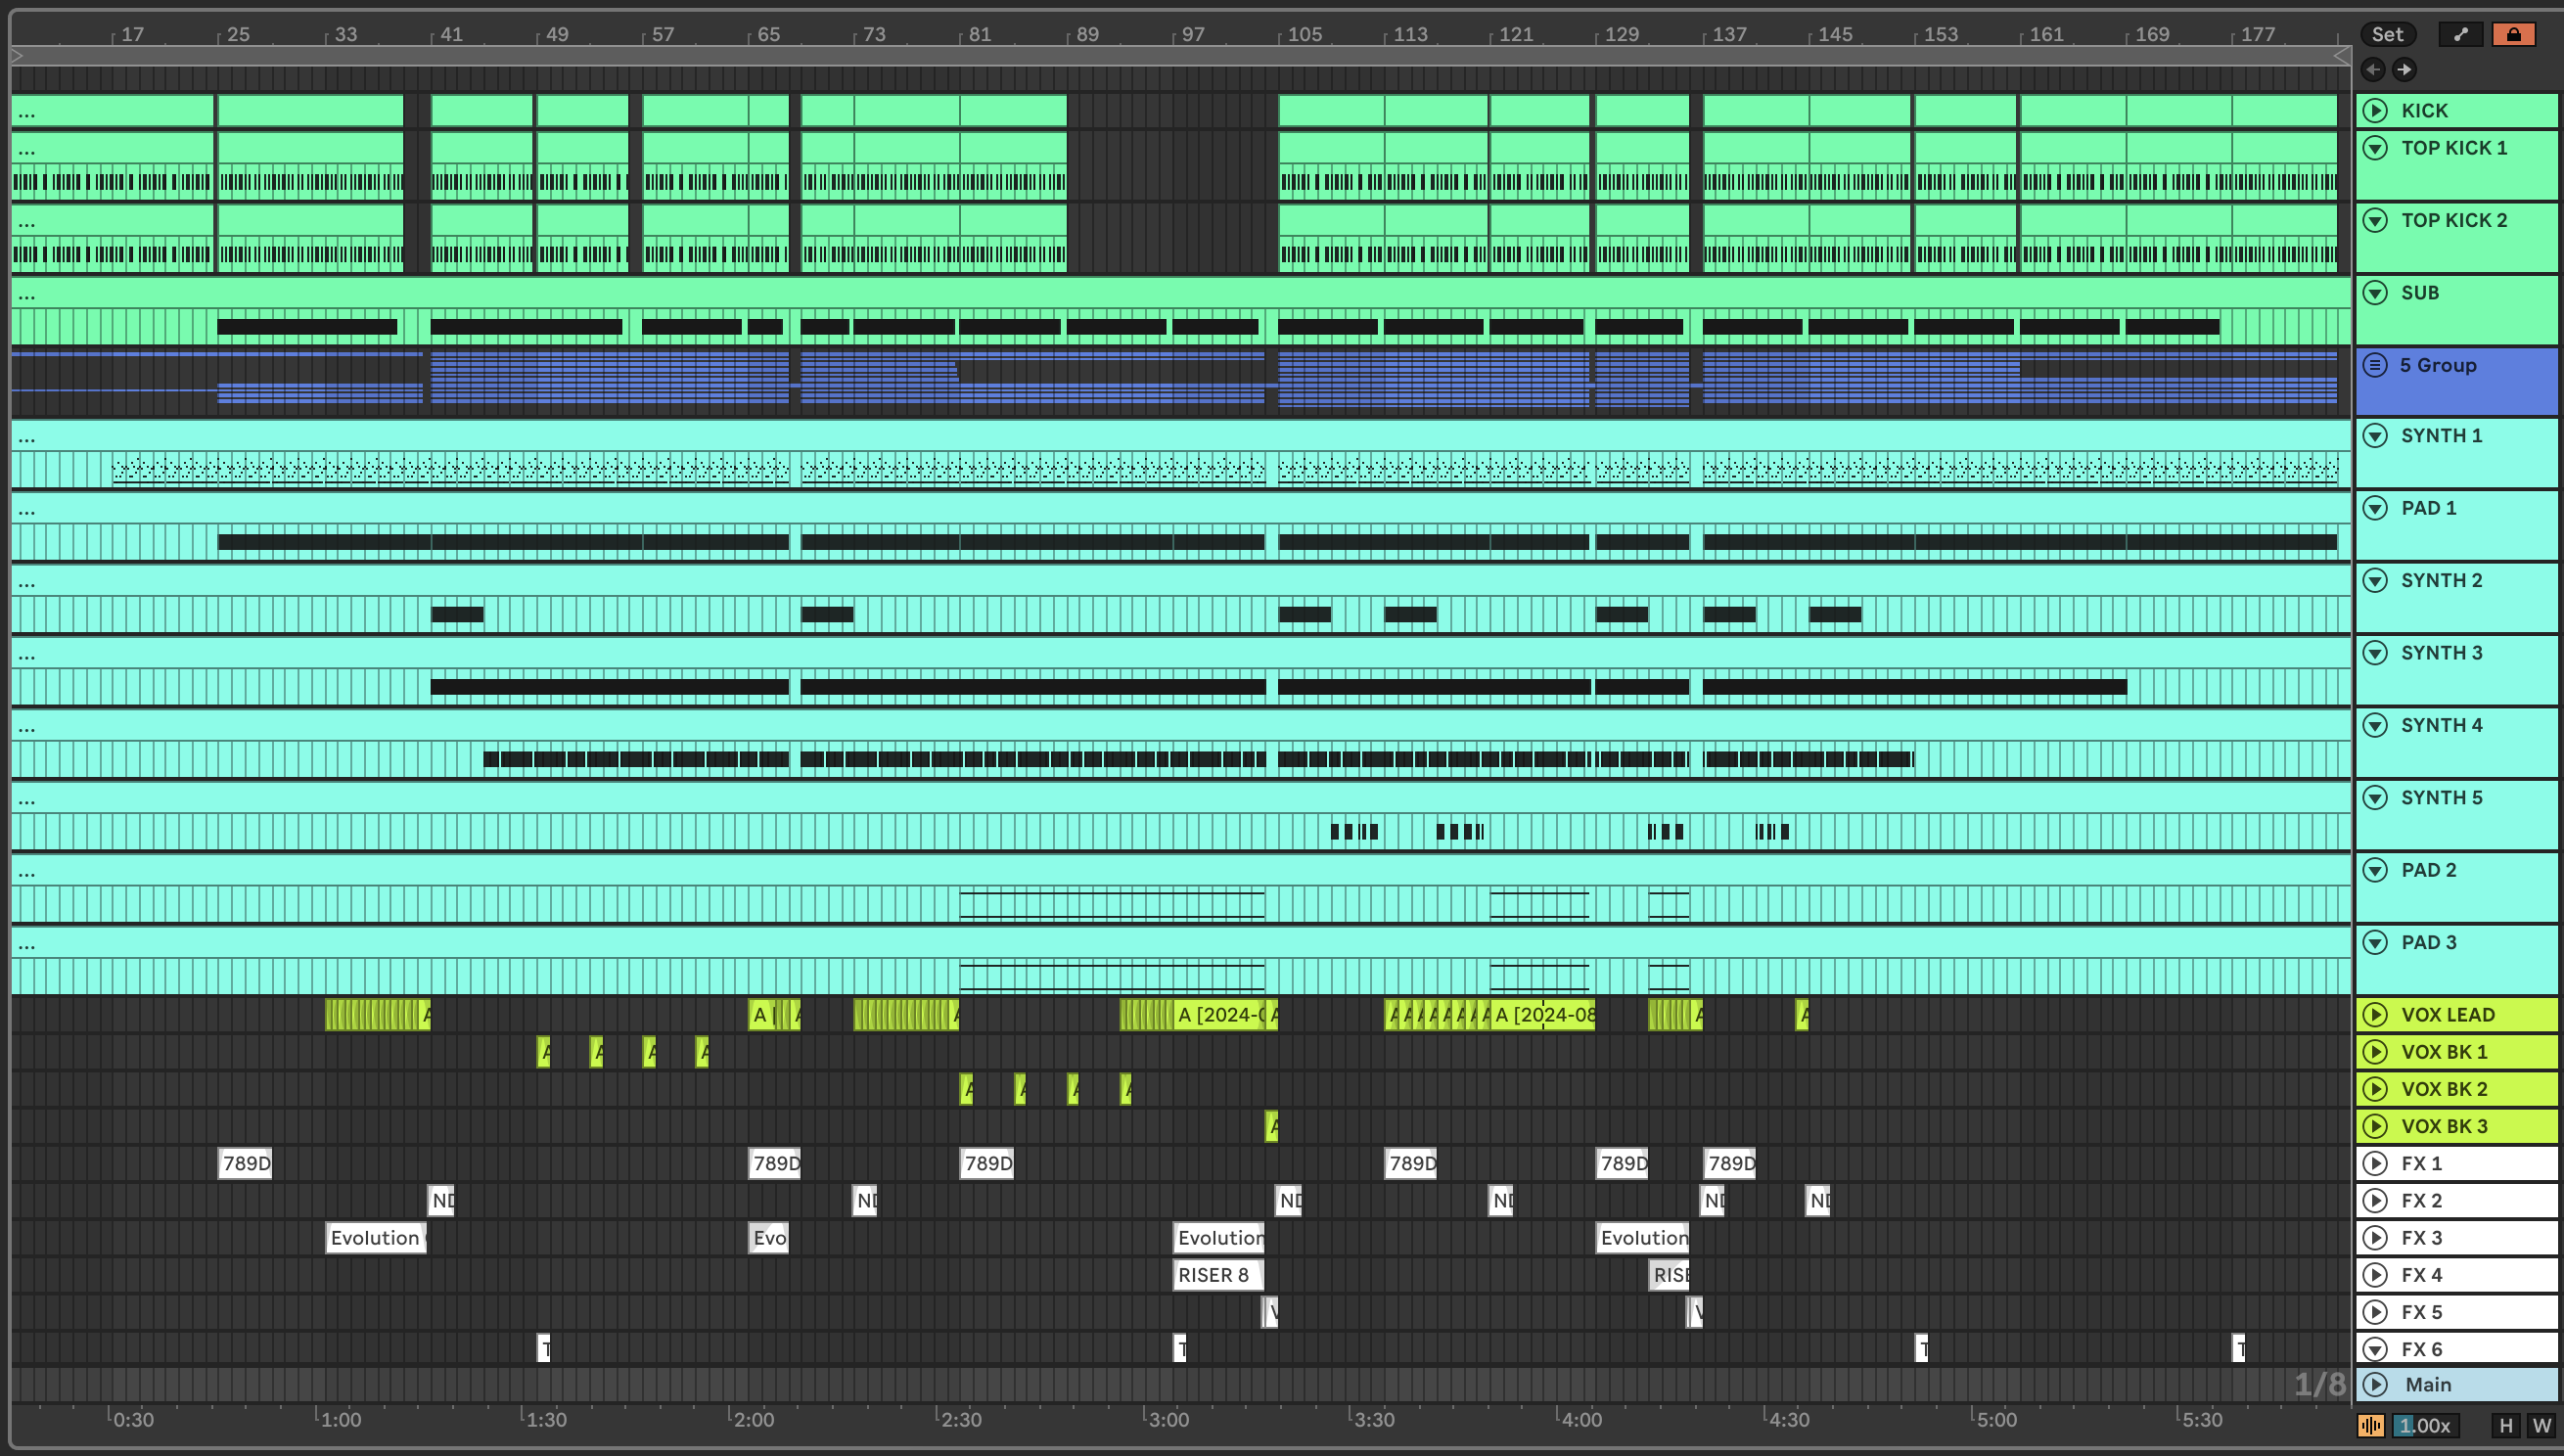Select the SUB track name
Image resolution: width=2564 pixels, height=1456 pixels.
click(x=2420, y=293)
